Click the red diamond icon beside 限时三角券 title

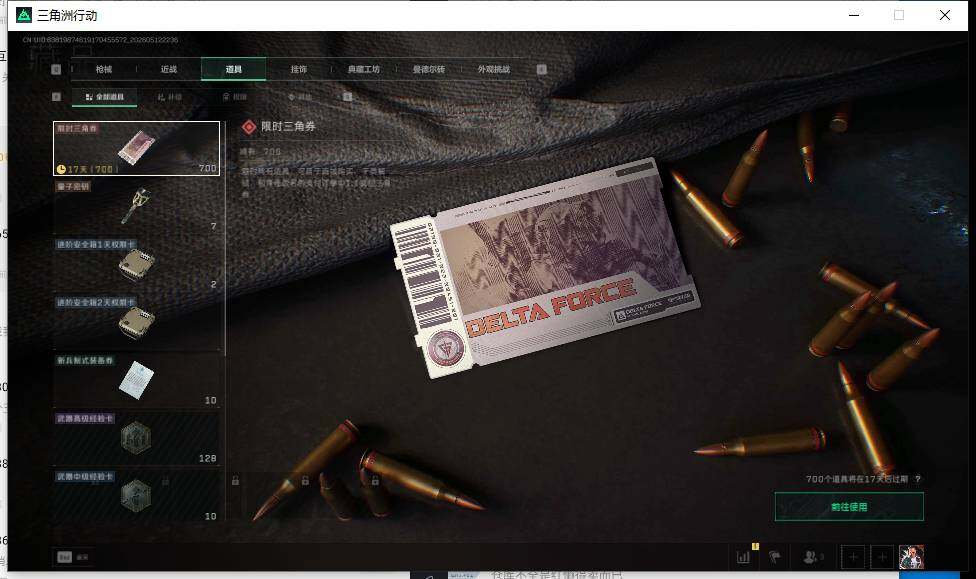[x=249, y=127]
